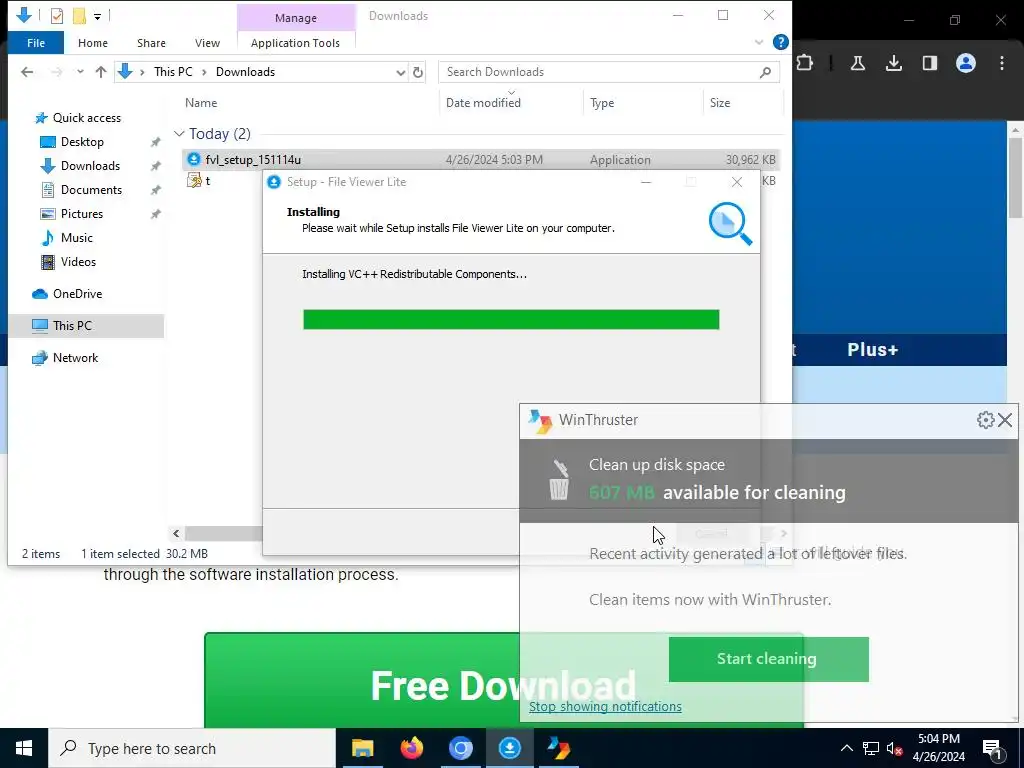
Task: Open Quick Access Toolbar customize dropdown
Action: [97, 16]
